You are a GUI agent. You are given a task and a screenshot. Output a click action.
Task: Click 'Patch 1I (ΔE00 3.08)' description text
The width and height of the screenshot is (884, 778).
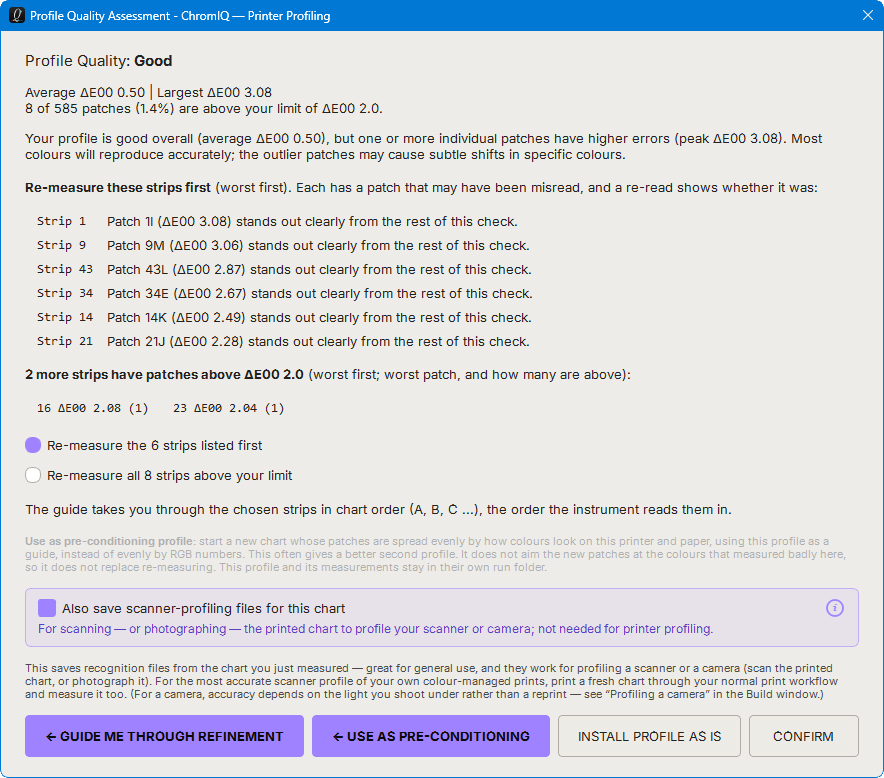(312, 222)
